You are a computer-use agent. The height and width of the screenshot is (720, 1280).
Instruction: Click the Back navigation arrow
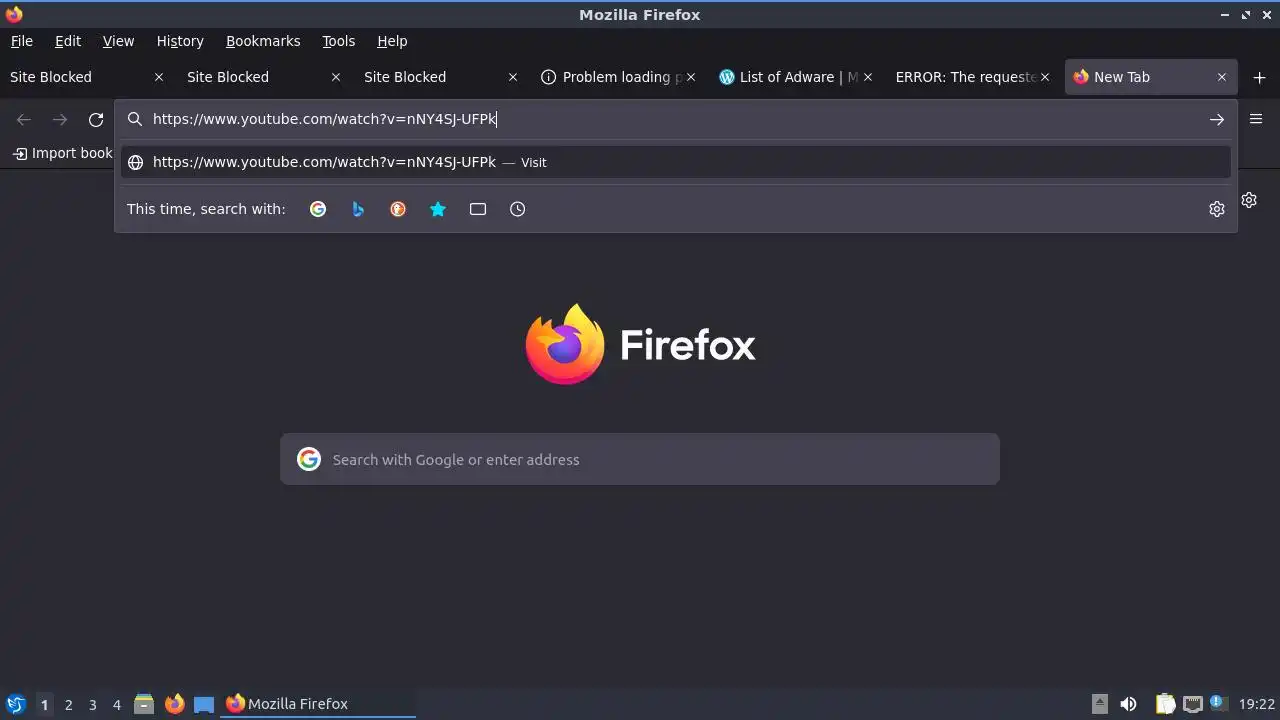click(24, 119)
